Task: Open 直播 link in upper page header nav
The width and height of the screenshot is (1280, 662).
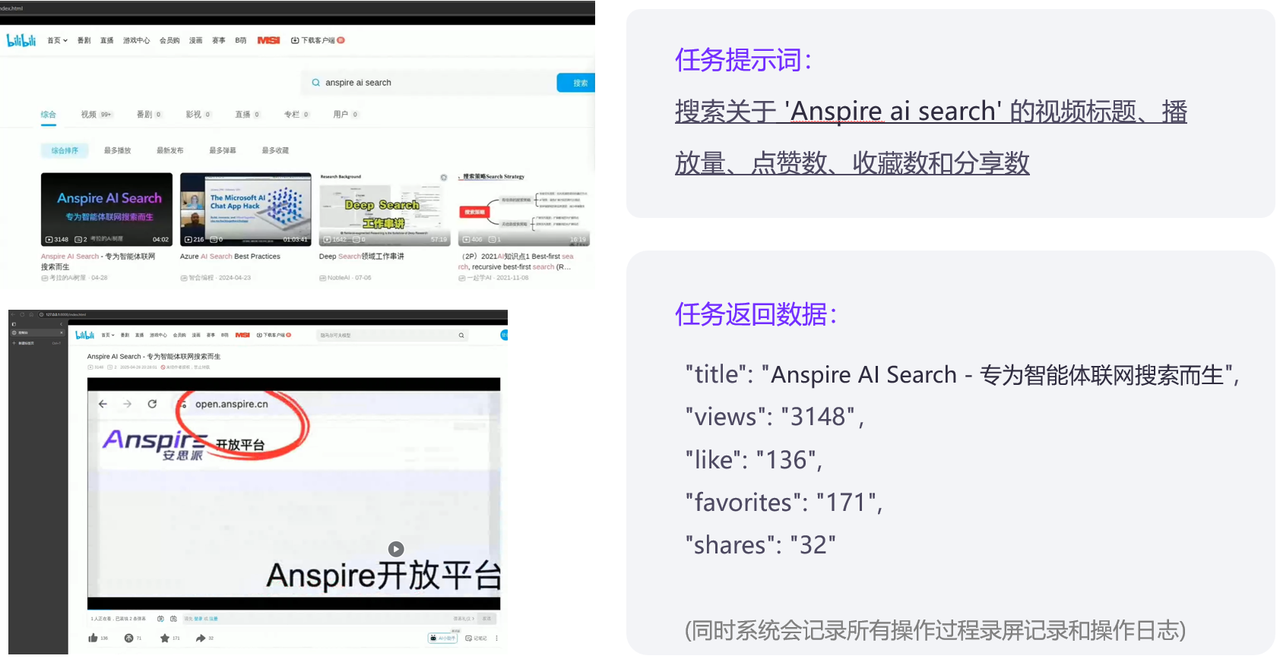Action: pos(107,40)
